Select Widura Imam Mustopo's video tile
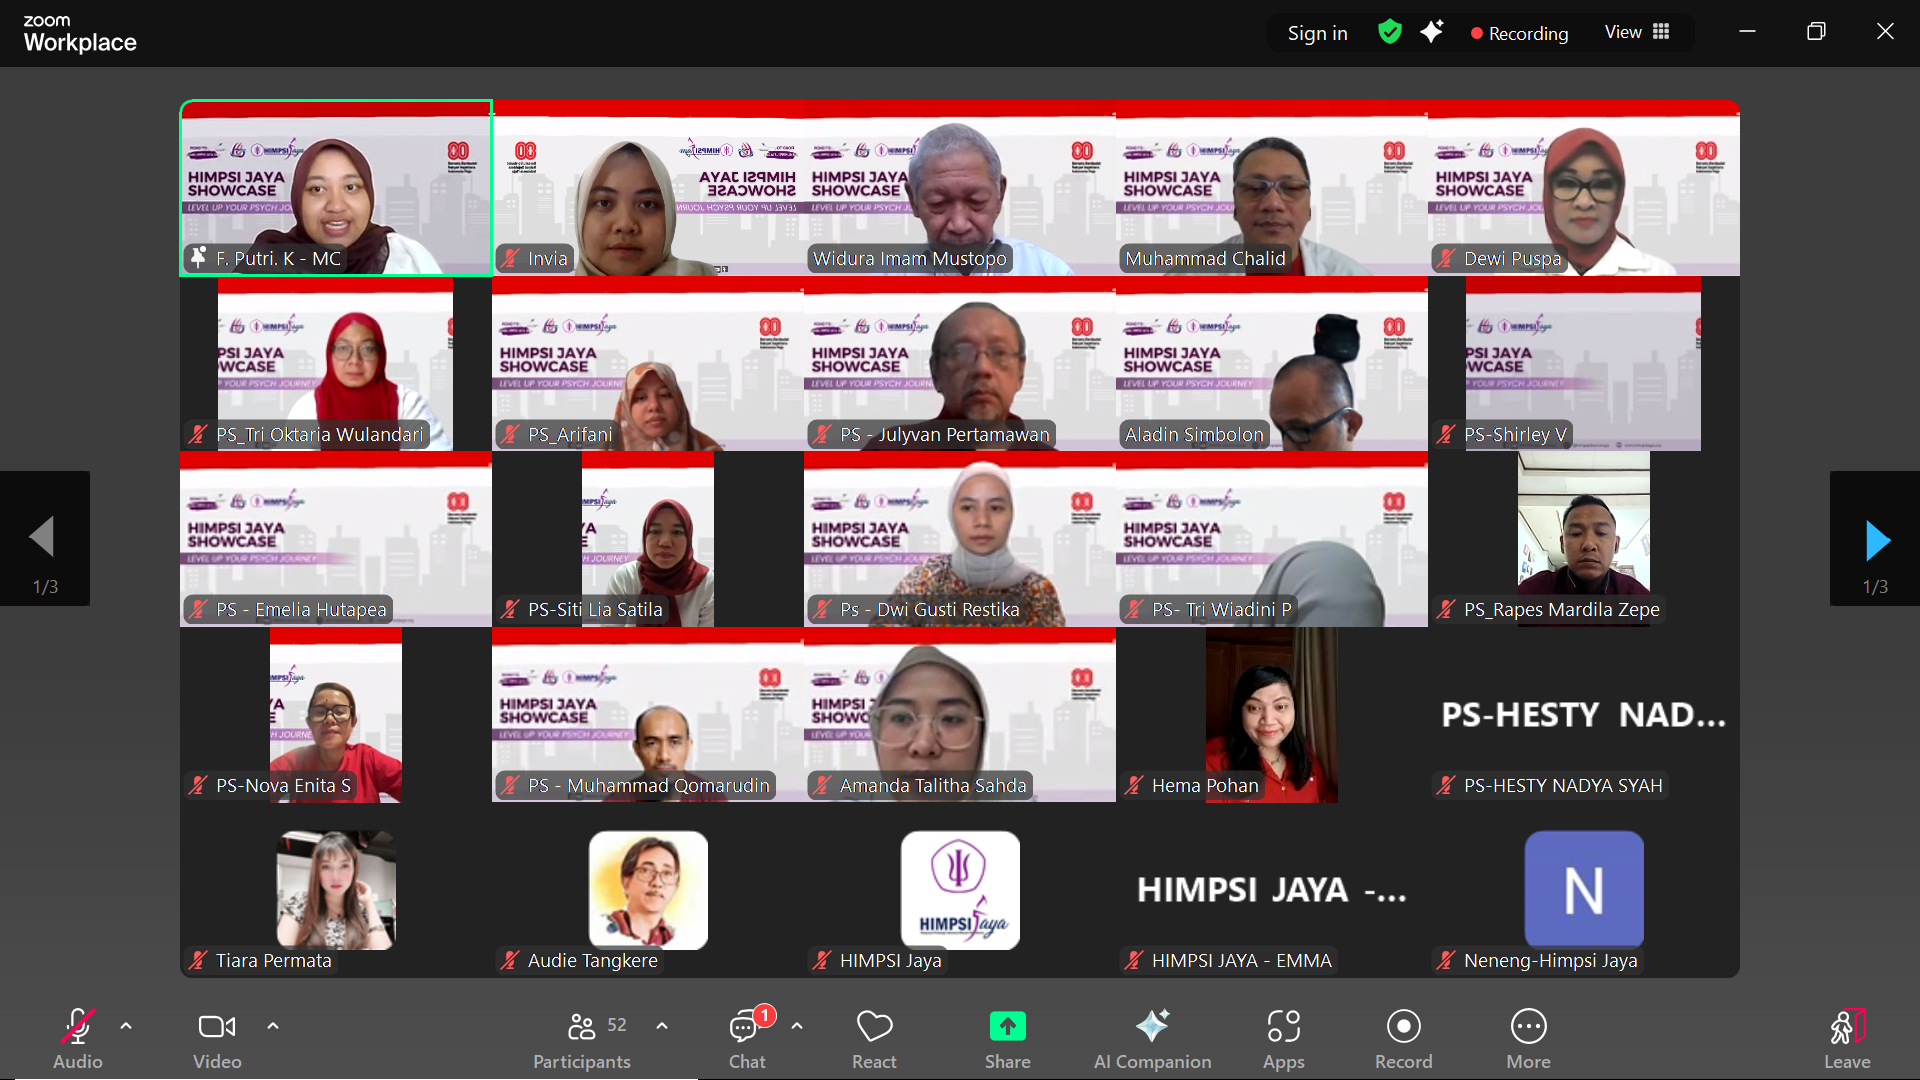The height and width of the screenshot is (1080, 1920). (x=960, y=188)
